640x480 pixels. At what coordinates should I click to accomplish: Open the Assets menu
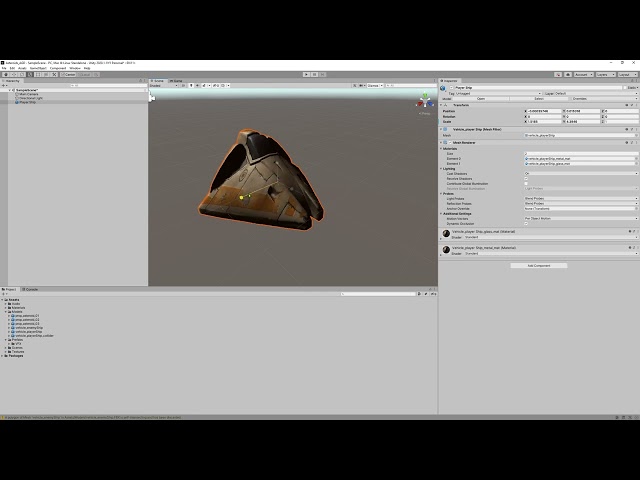pos(22,68)
